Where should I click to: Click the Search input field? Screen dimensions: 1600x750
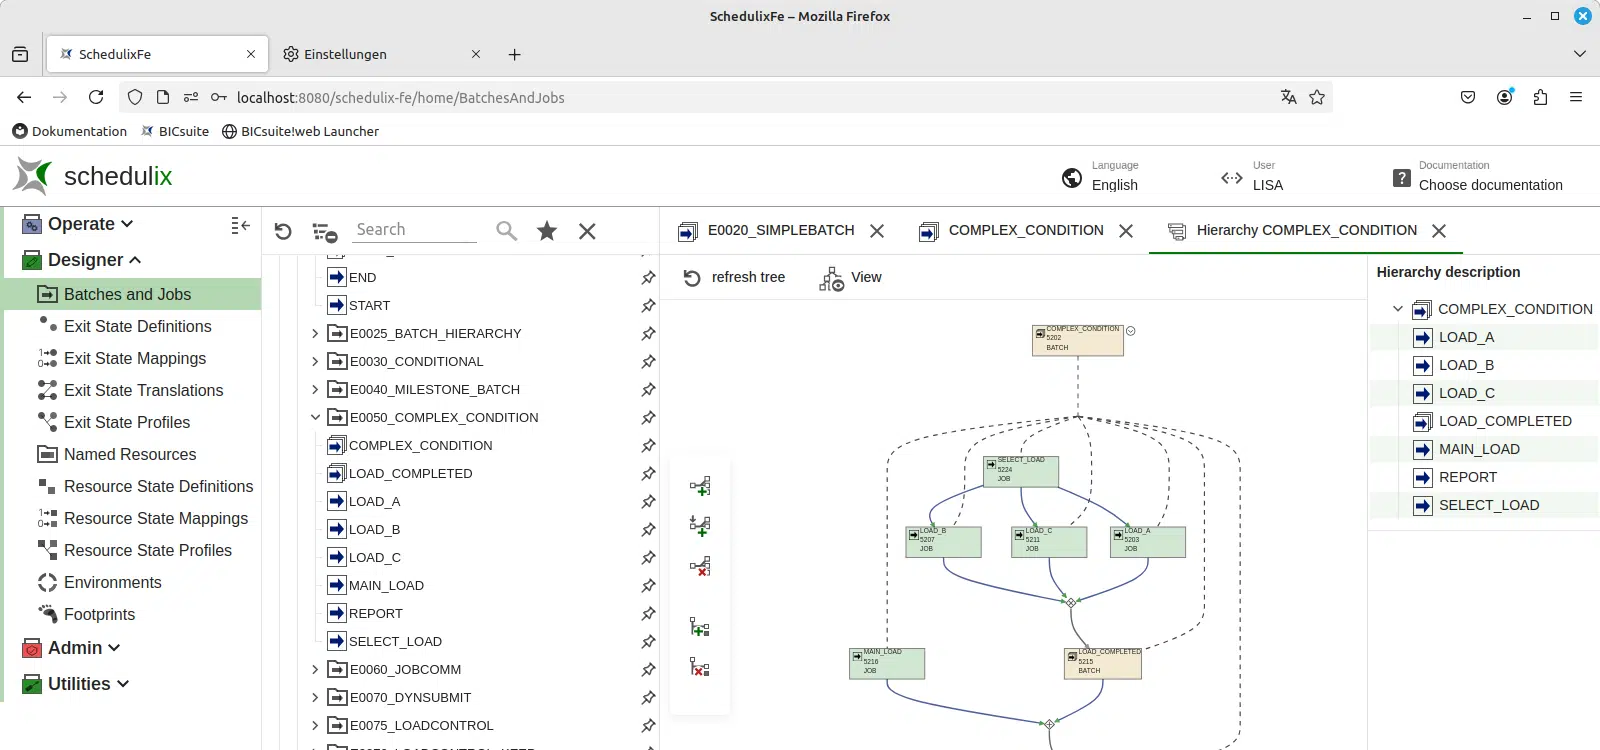(x=414, y=230)
